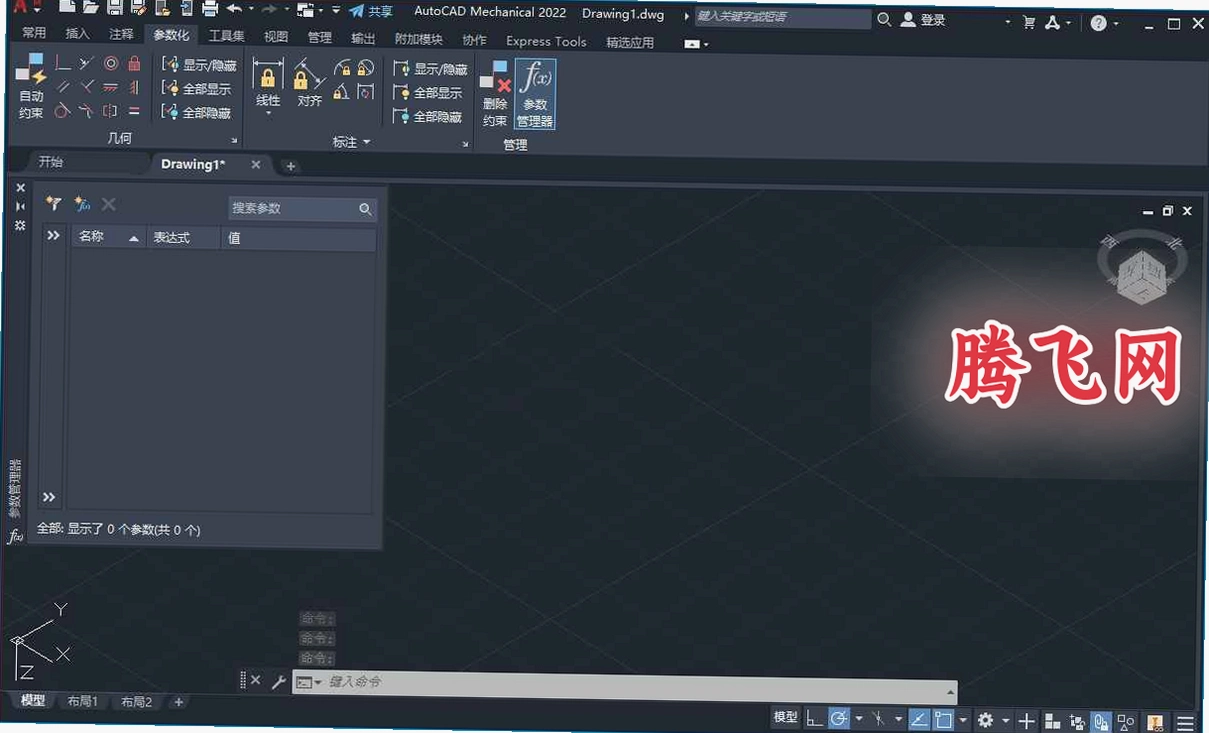Create a new user parameter (fx star icon)

[82, 204]
